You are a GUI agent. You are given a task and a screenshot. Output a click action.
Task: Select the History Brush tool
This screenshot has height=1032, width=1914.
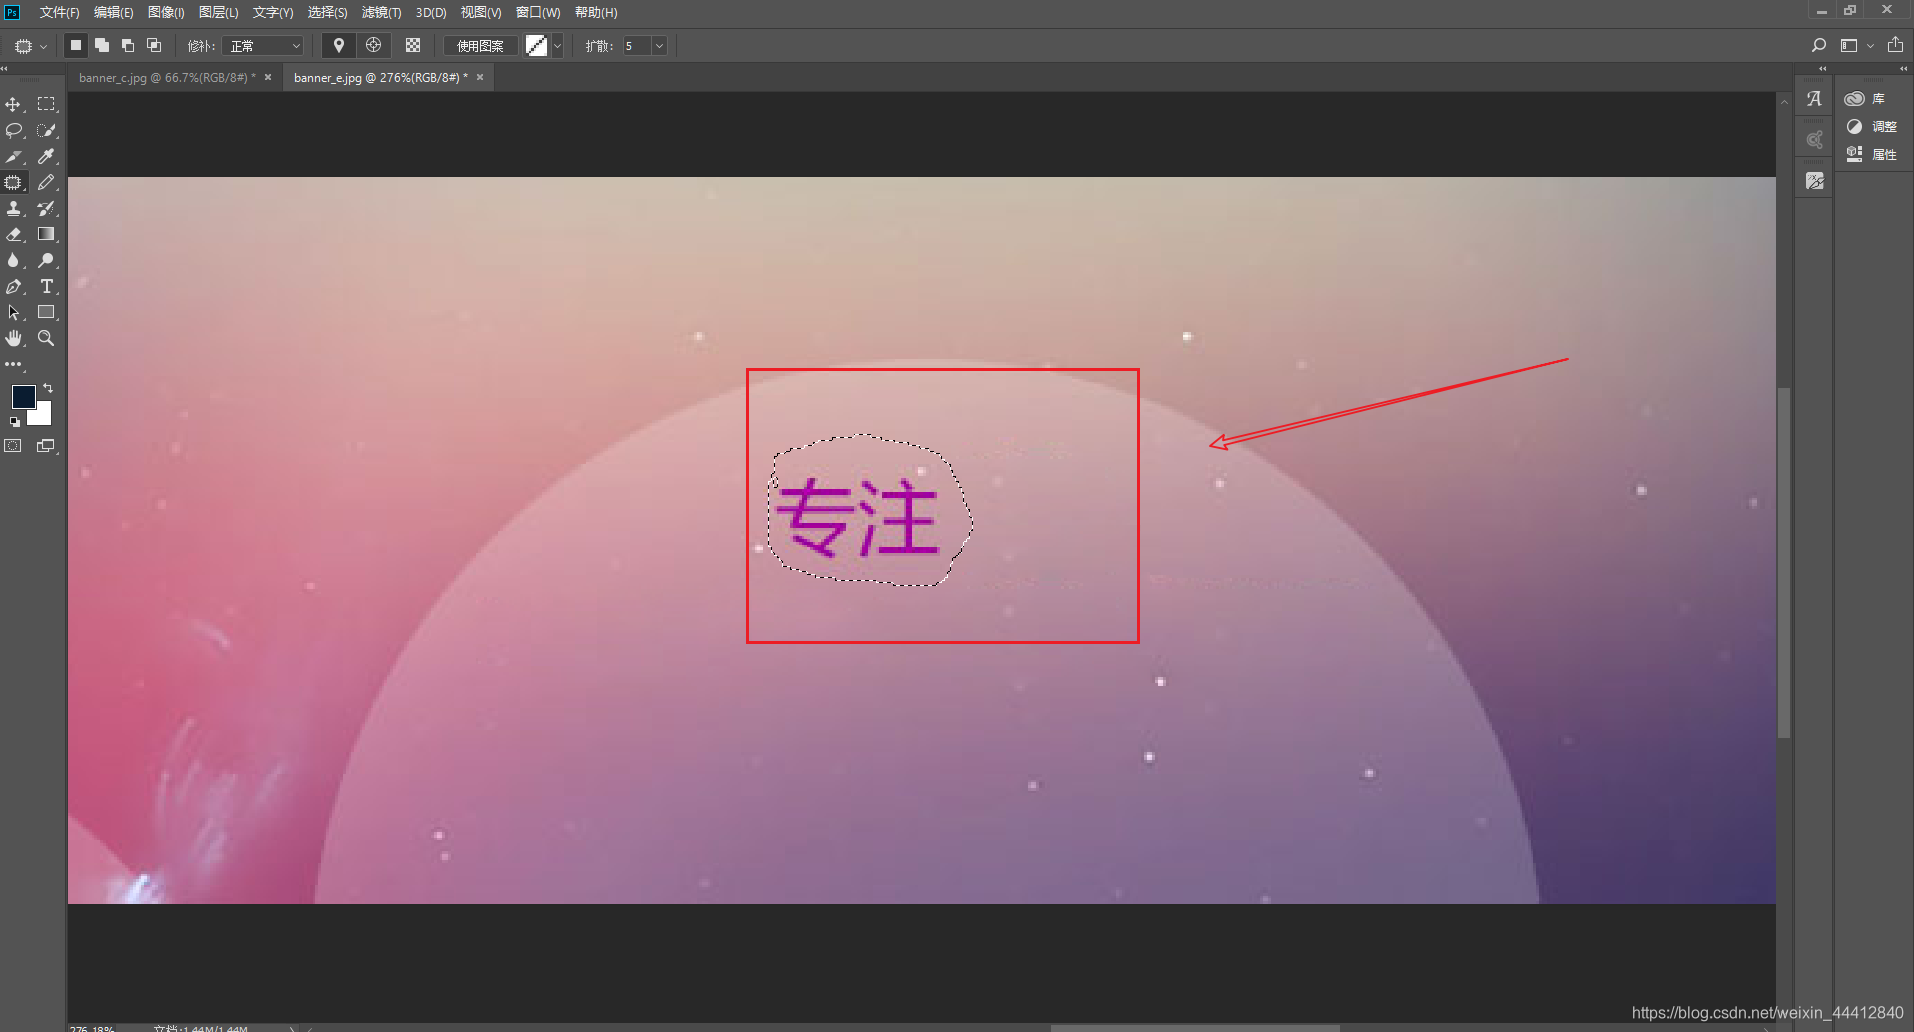pos(46,208)
